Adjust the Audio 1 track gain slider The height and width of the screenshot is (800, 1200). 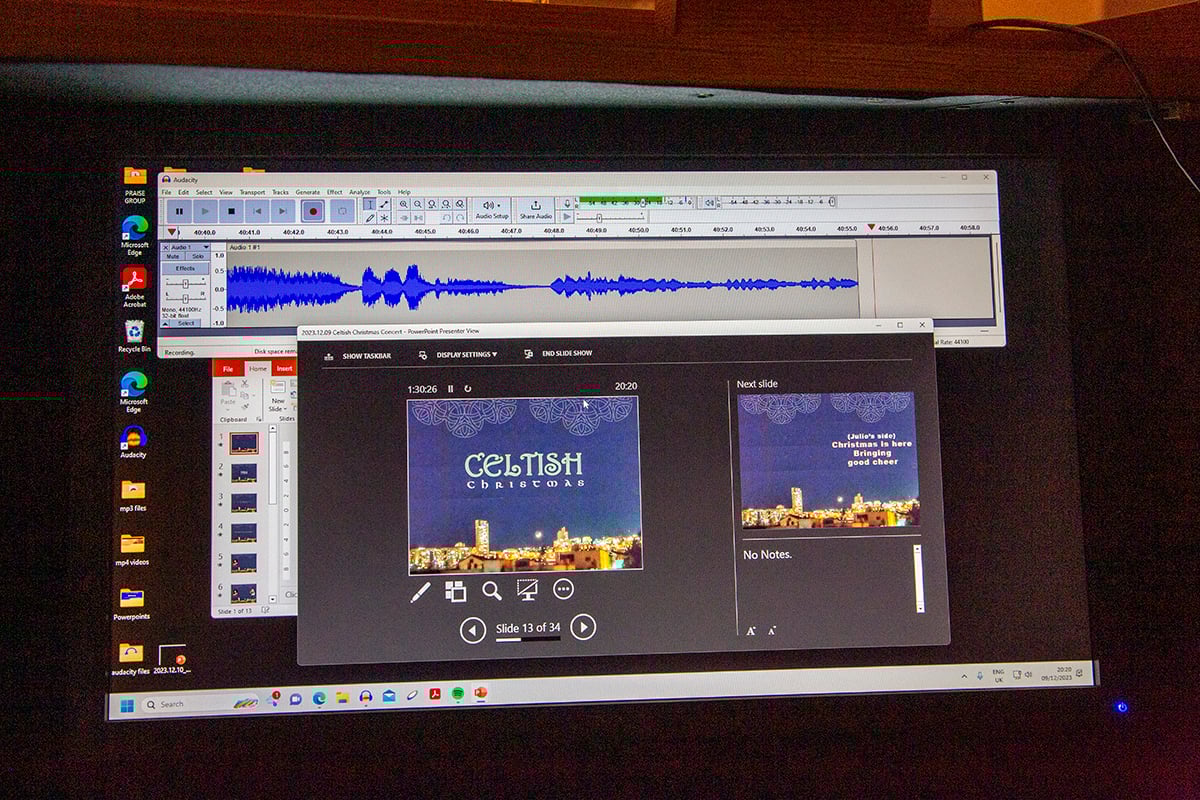(x=185, y=285)
